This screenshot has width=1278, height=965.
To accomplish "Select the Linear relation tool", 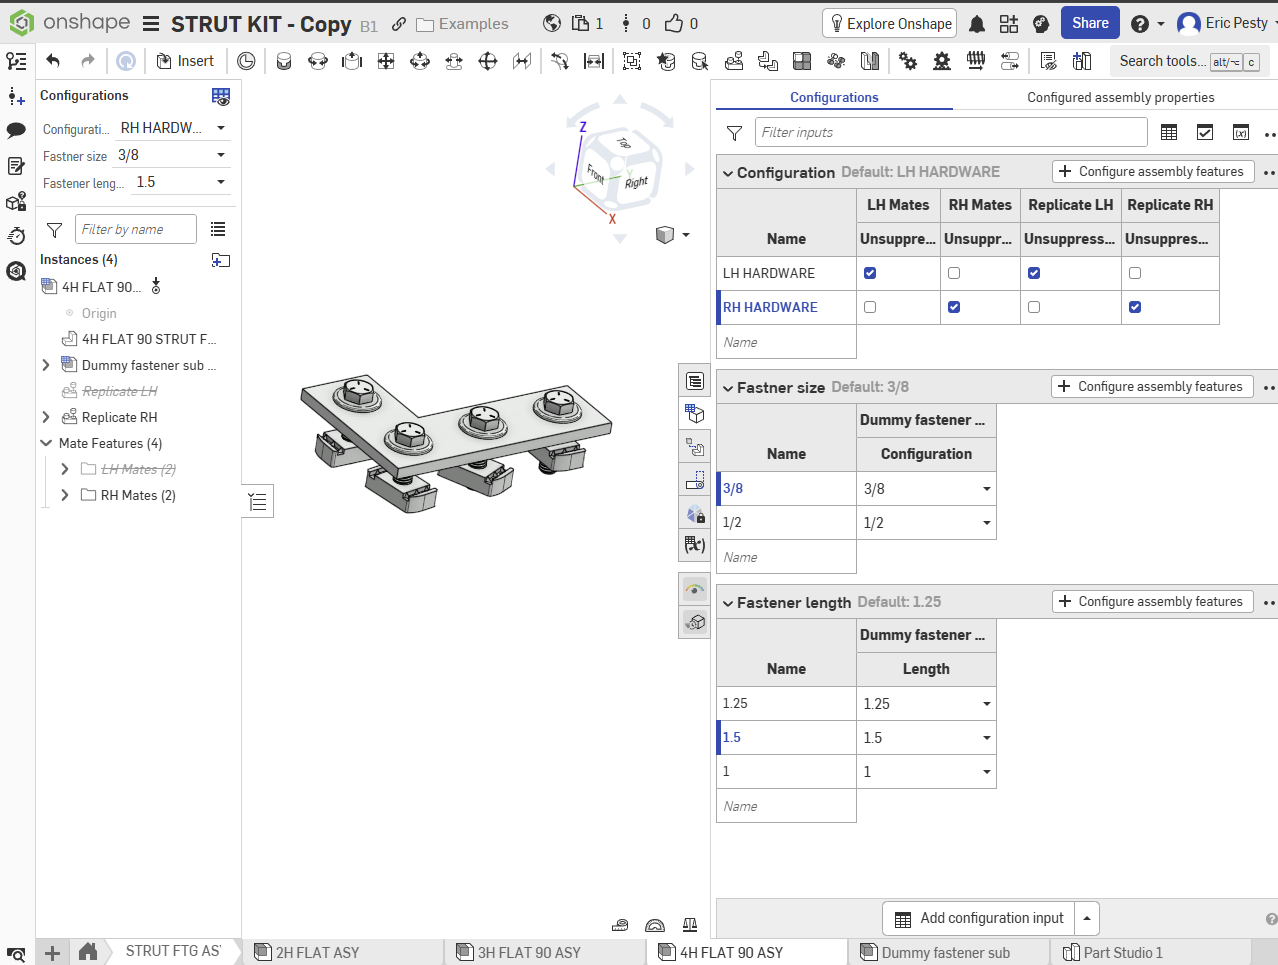I will pyautogui.click(x=1010, y=61).
